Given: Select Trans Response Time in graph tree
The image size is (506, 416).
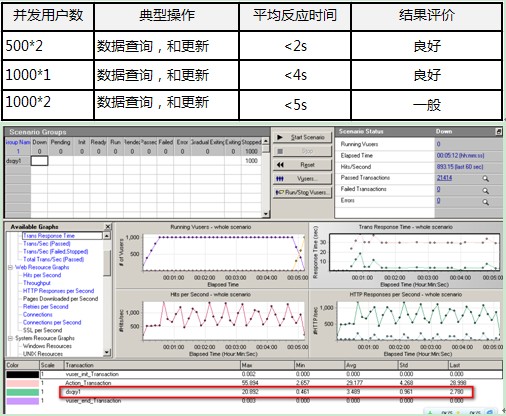Looking at the screenshot, I should click(49, 236).
